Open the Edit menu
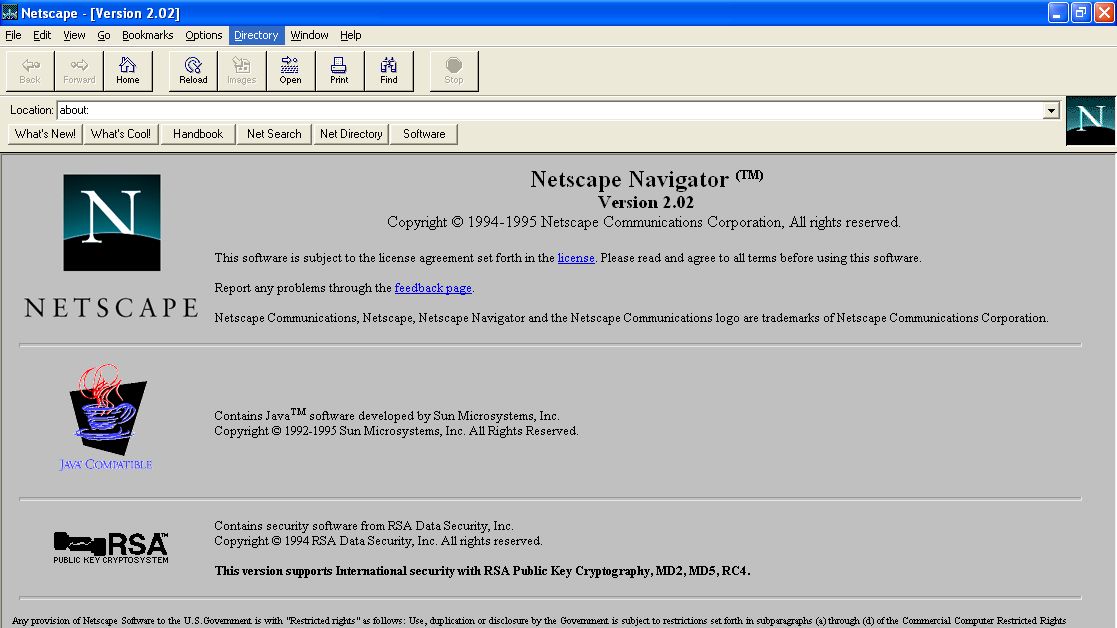Viewport: 1117px width, 628px height. click(42, 35)
